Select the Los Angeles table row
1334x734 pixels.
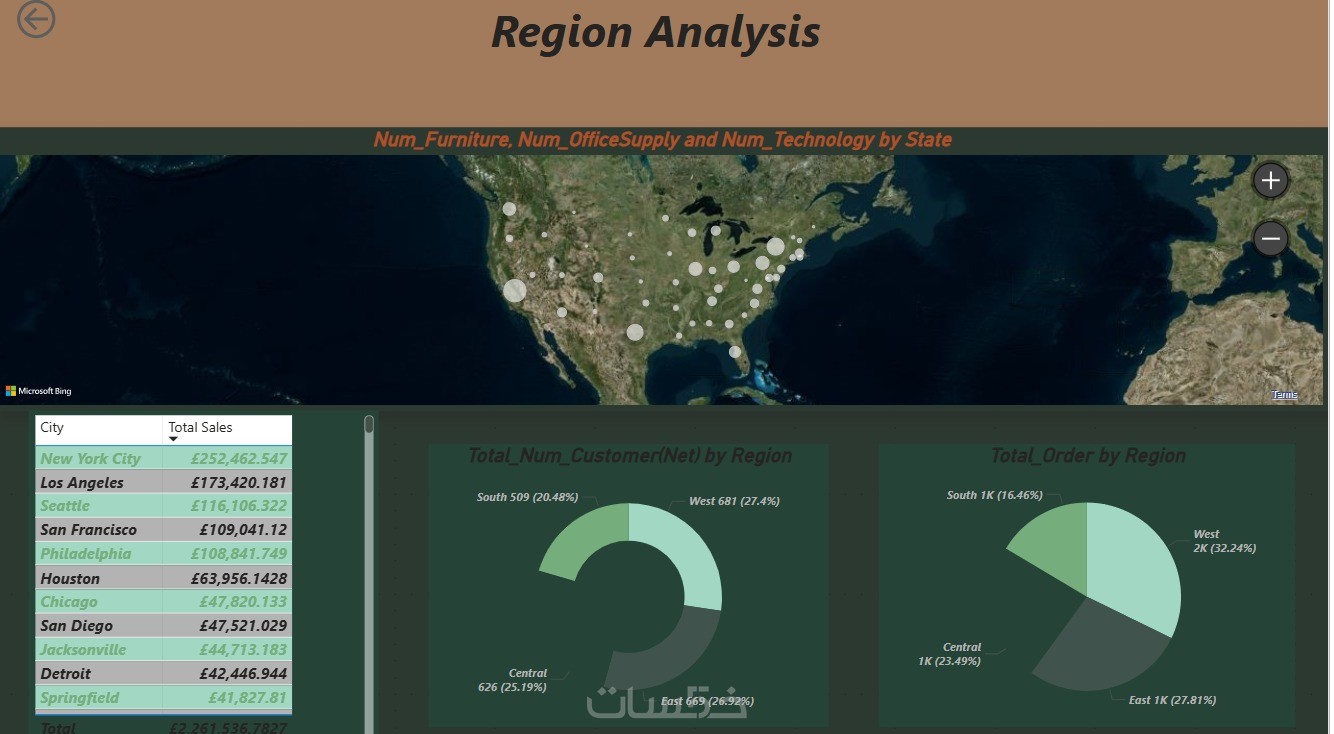pos(164,482)
